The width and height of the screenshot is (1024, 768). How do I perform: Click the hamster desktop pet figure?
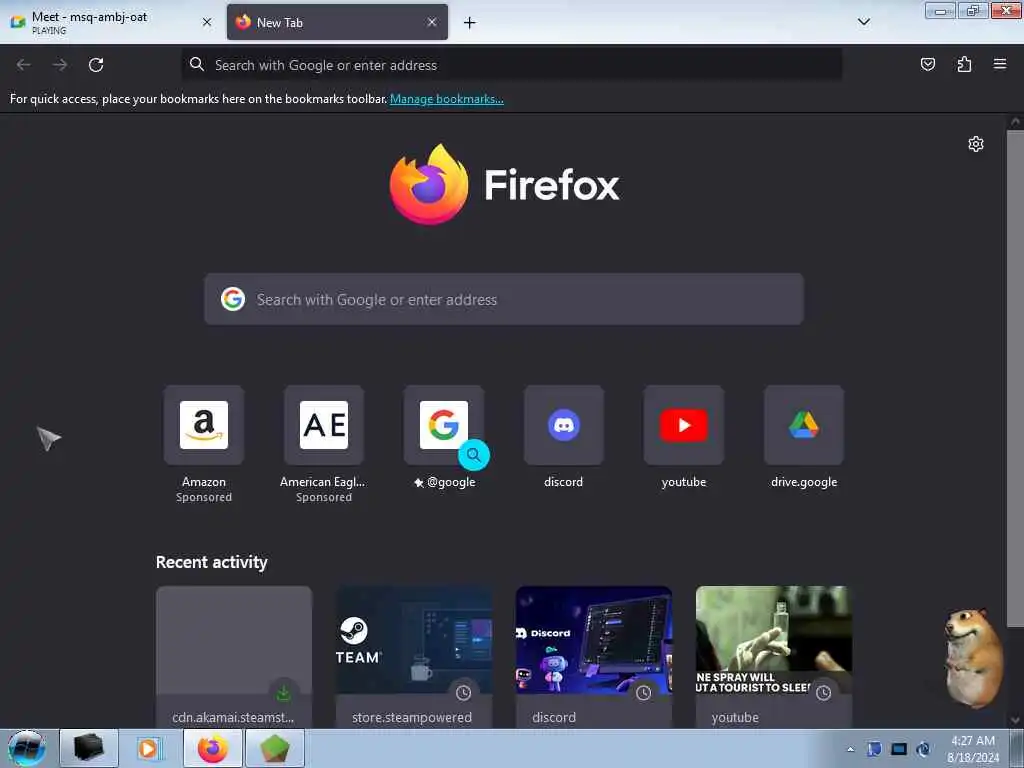coord(973,658)
